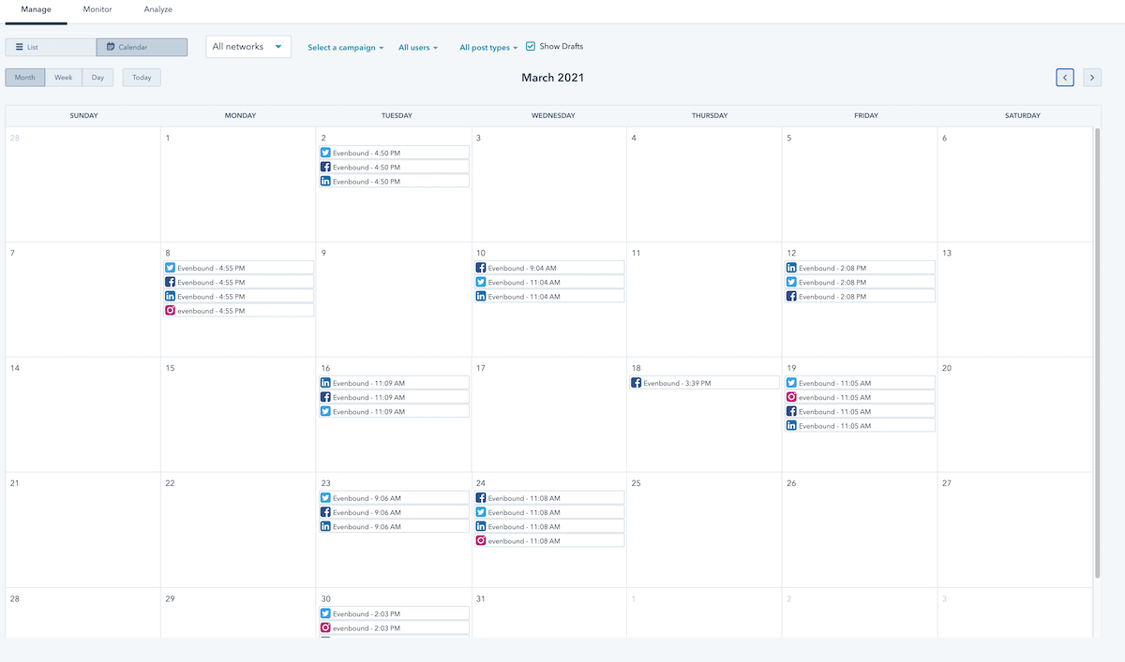Screen dimensions: 1125x662
Task: Open Facebook post at 9:04 AM March 10
Action: [x=549, y=268]
